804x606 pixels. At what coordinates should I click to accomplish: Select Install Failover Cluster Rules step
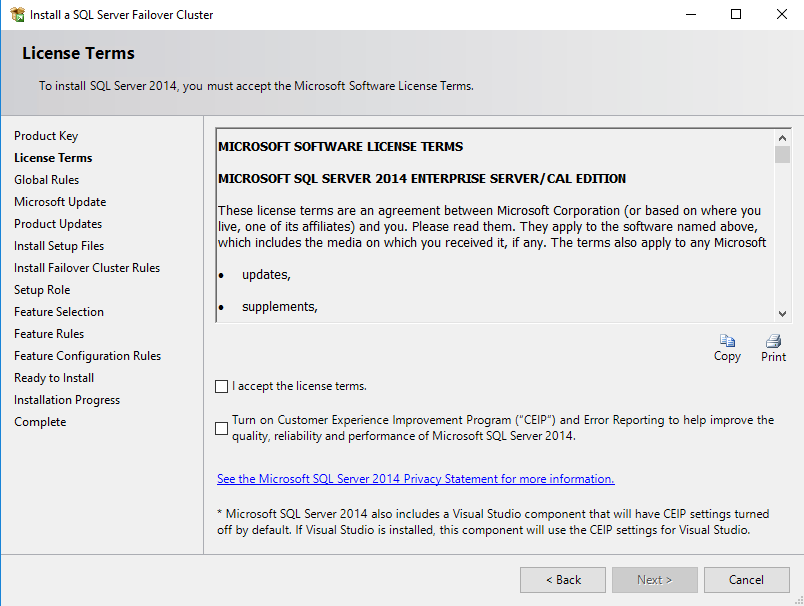click(87, 268)
